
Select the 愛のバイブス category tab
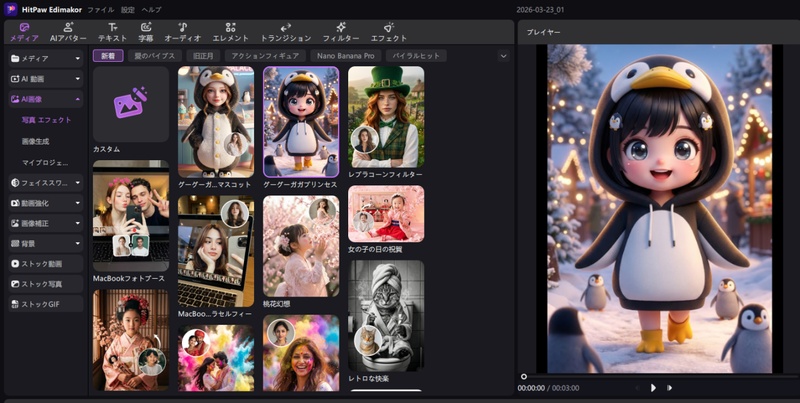tap(155, 56)
